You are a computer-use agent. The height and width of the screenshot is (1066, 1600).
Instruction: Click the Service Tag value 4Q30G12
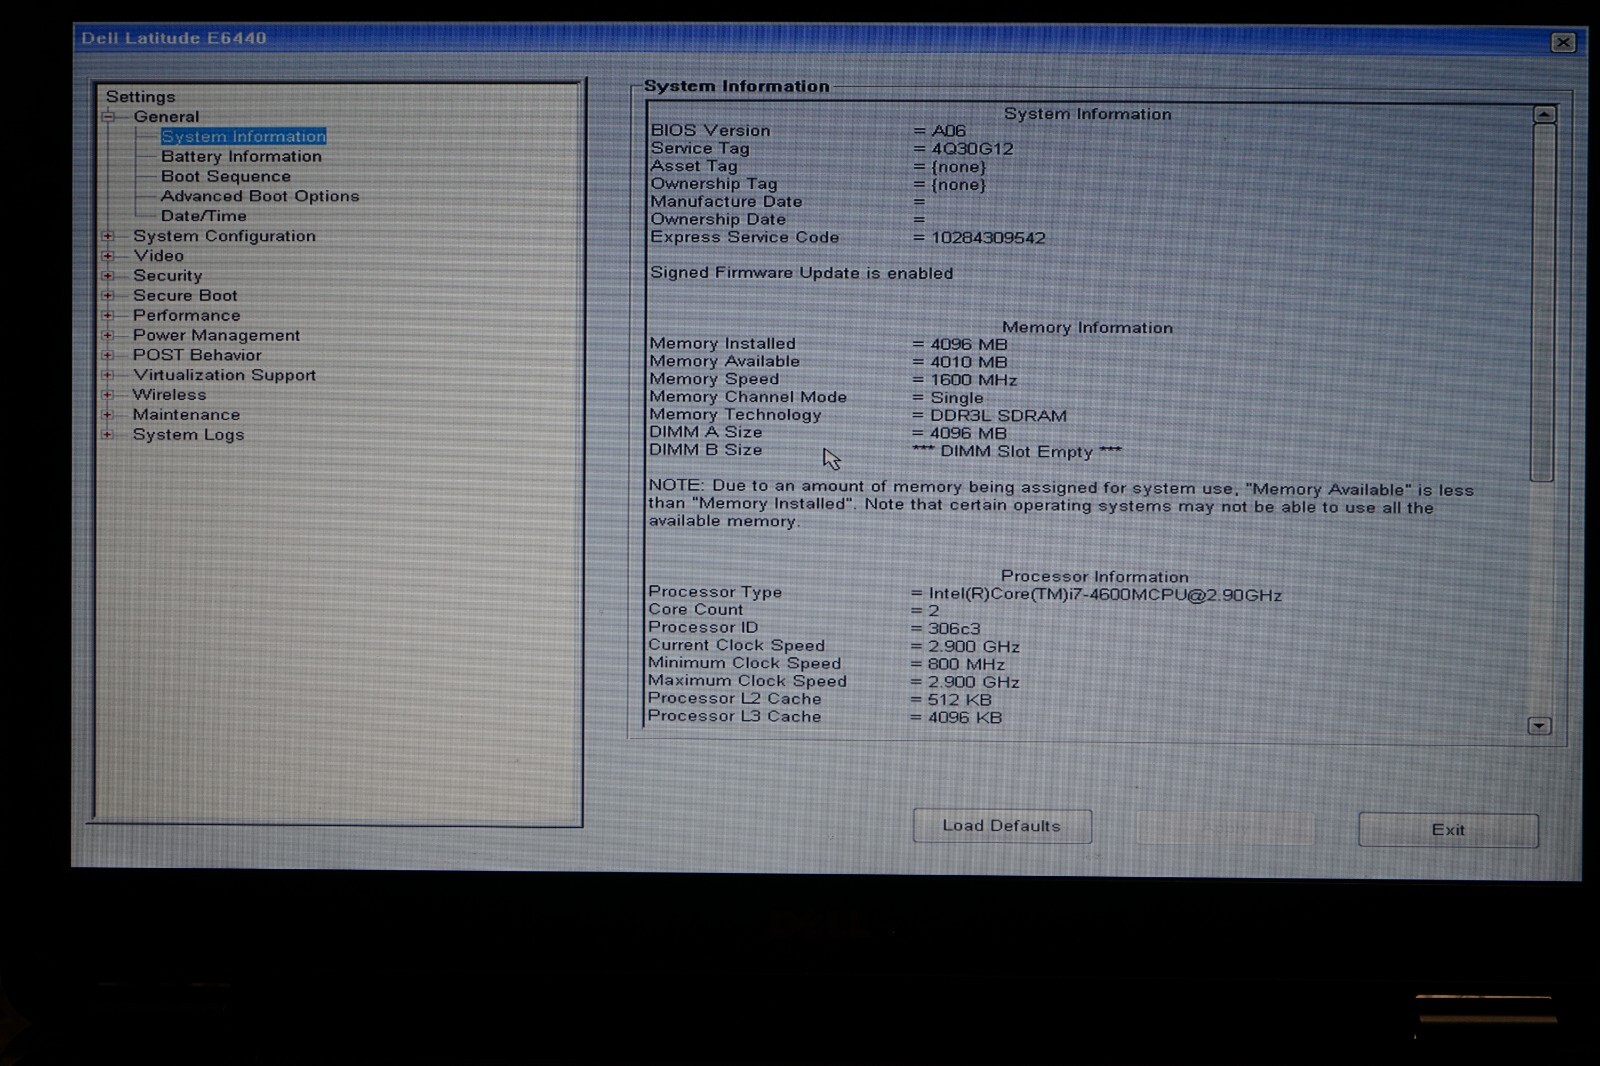click(972, 149)
